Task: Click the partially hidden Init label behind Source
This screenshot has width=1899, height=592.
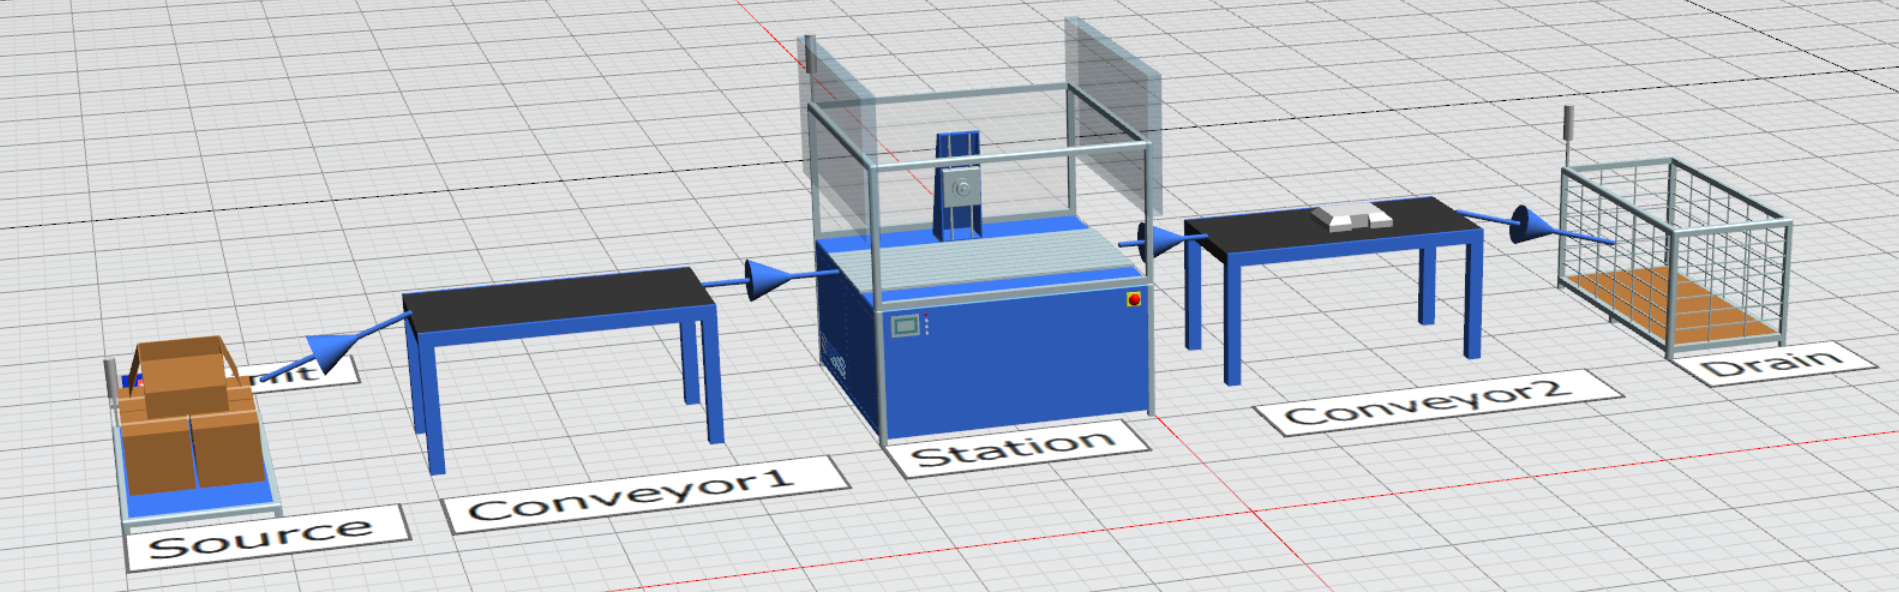Action: pos(300,373)
